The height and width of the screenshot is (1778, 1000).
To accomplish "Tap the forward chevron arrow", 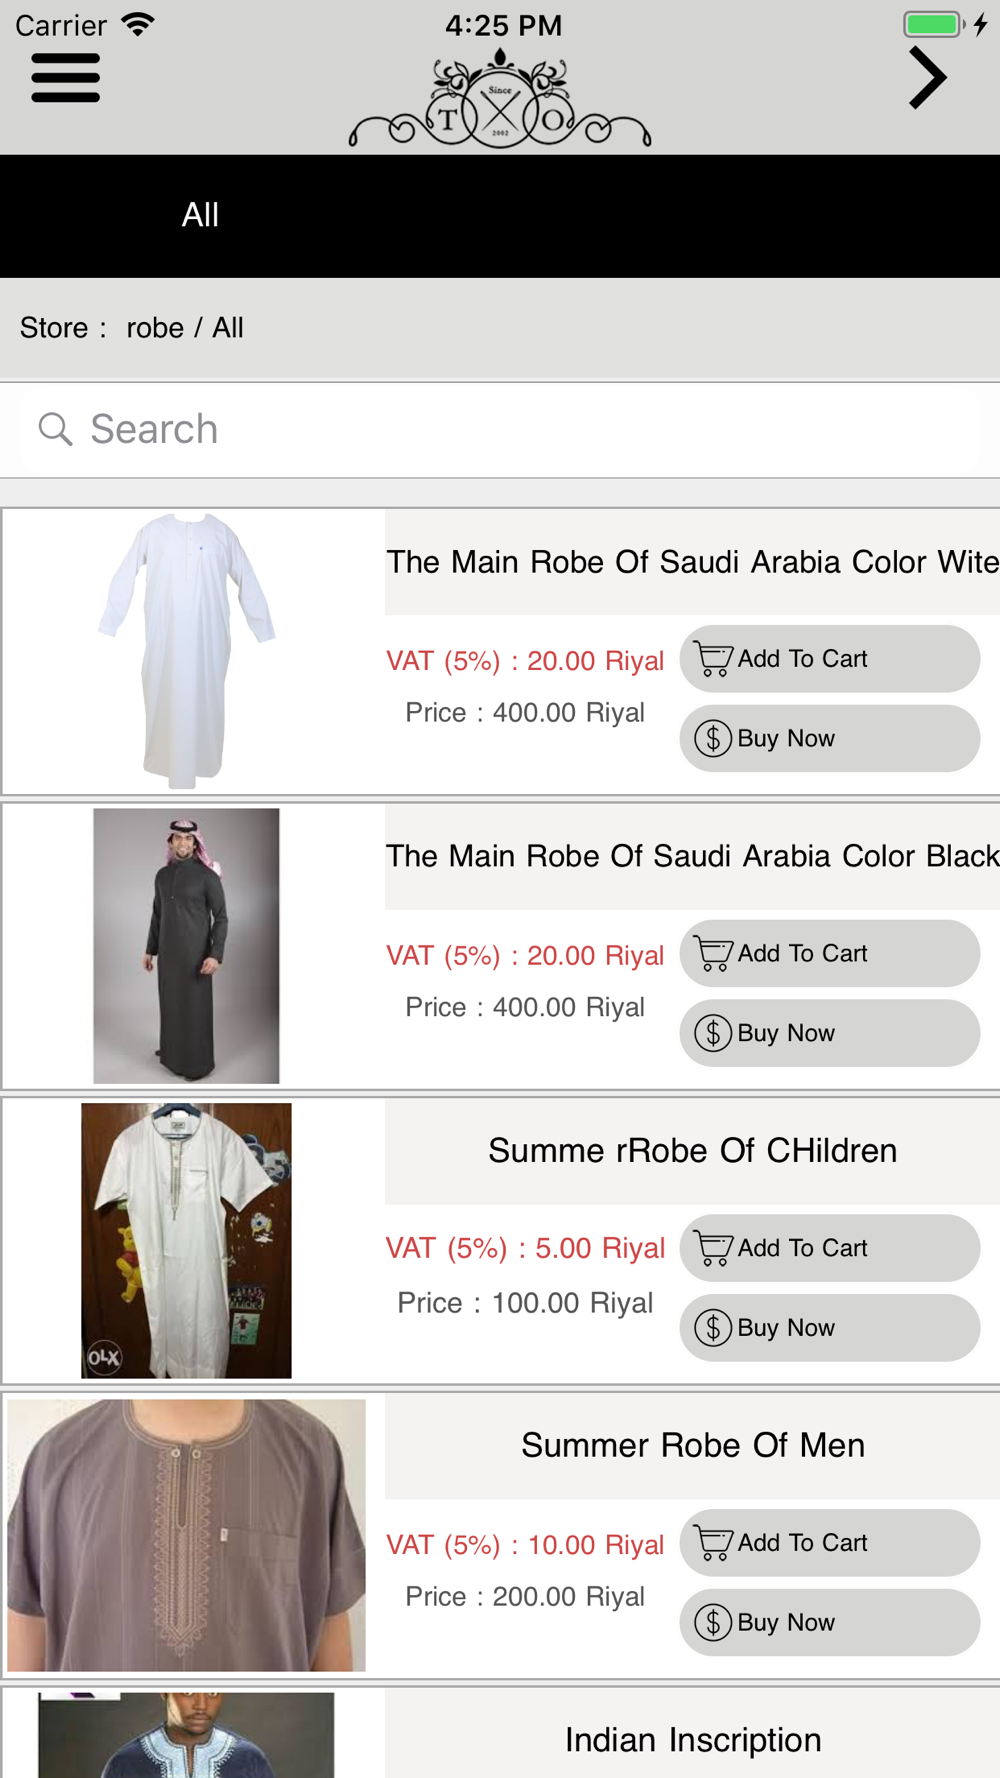I will click(x=927, y=78).
